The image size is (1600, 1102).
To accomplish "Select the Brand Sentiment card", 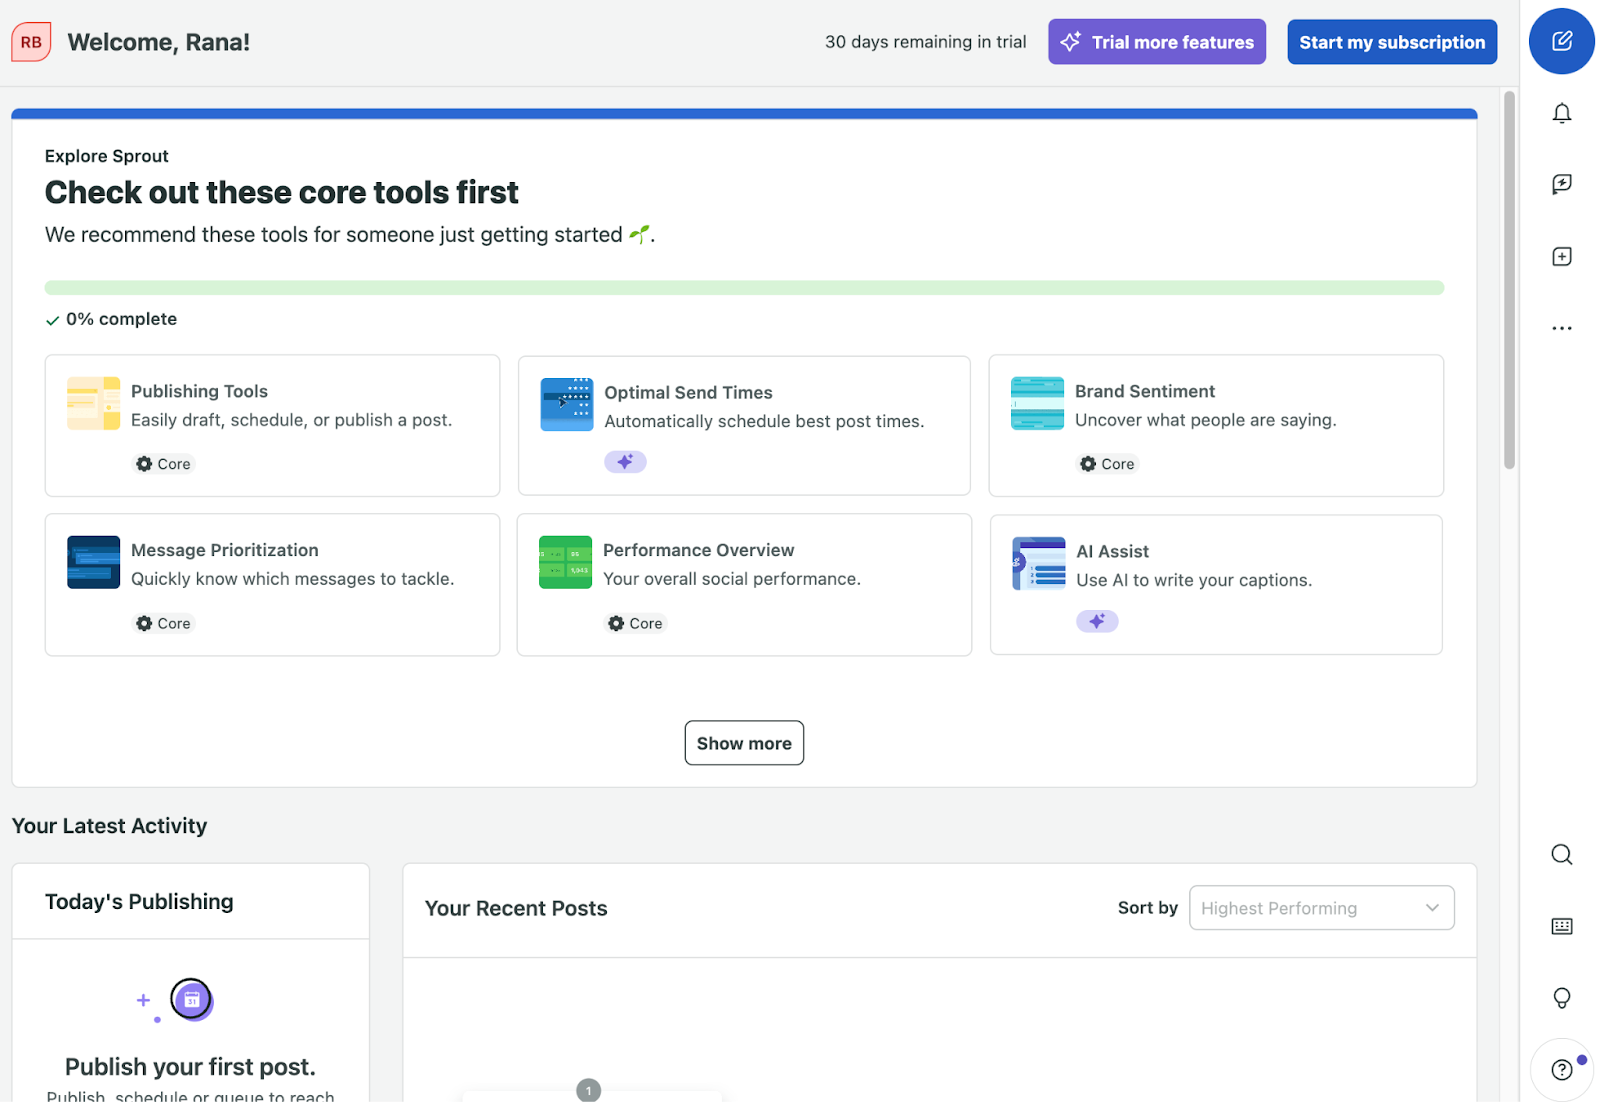I will coord(1215,425).
